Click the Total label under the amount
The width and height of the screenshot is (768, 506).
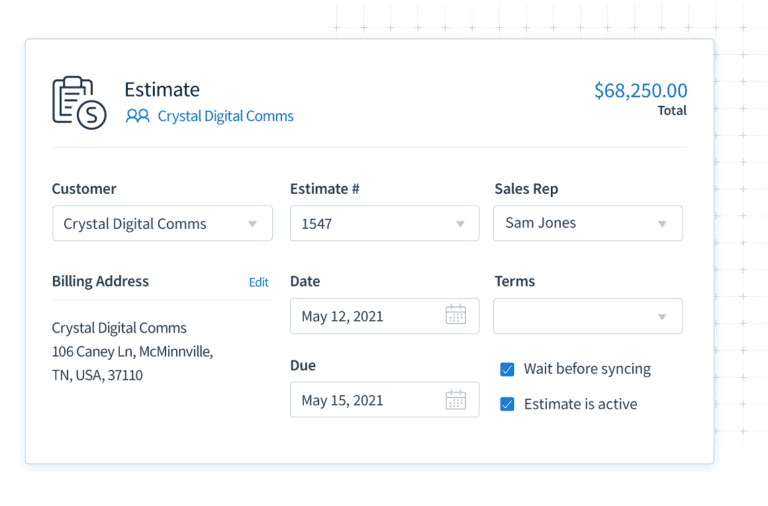[671, 111]
